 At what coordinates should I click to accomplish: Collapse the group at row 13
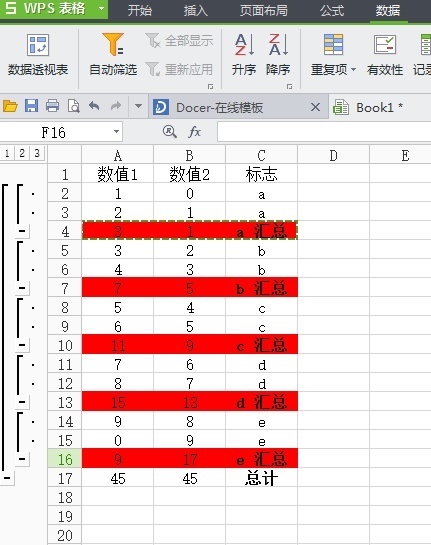click(22, 402)
